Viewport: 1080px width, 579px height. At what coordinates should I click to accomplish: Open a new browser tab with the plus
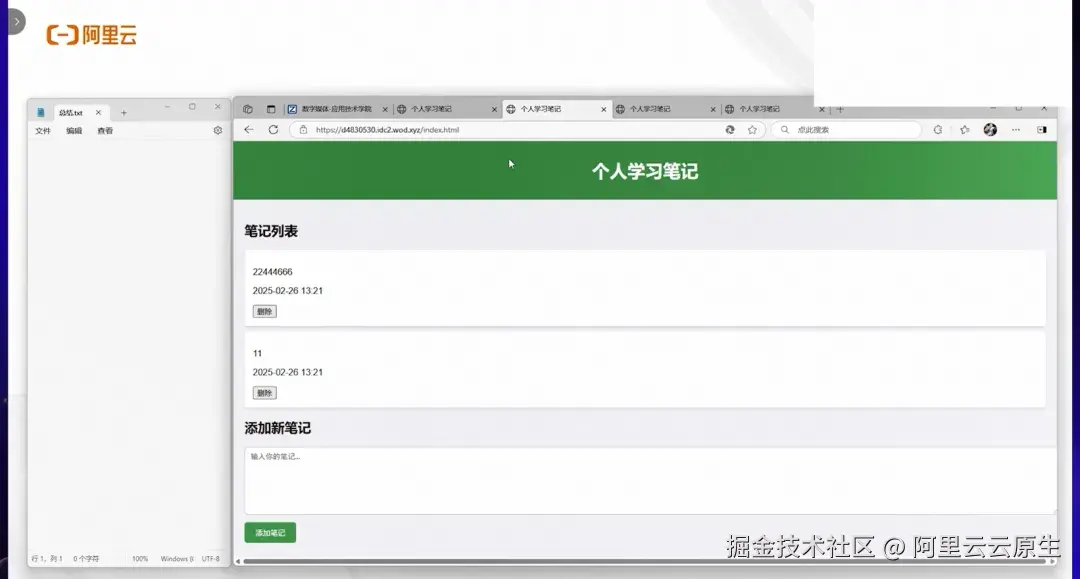(x=840, y=109)
